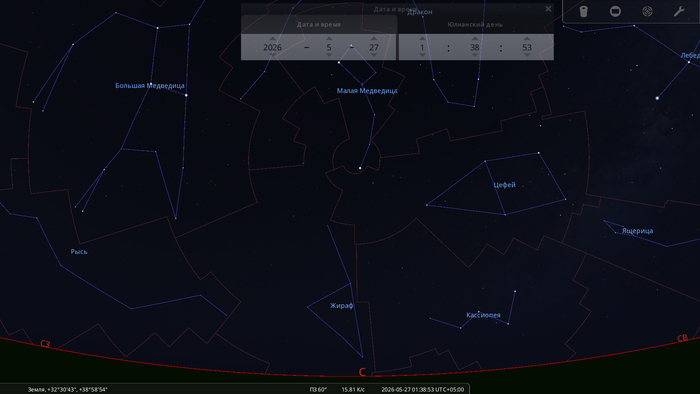
Task: Close the Дата и время dialog
Action: click(548, 9)
